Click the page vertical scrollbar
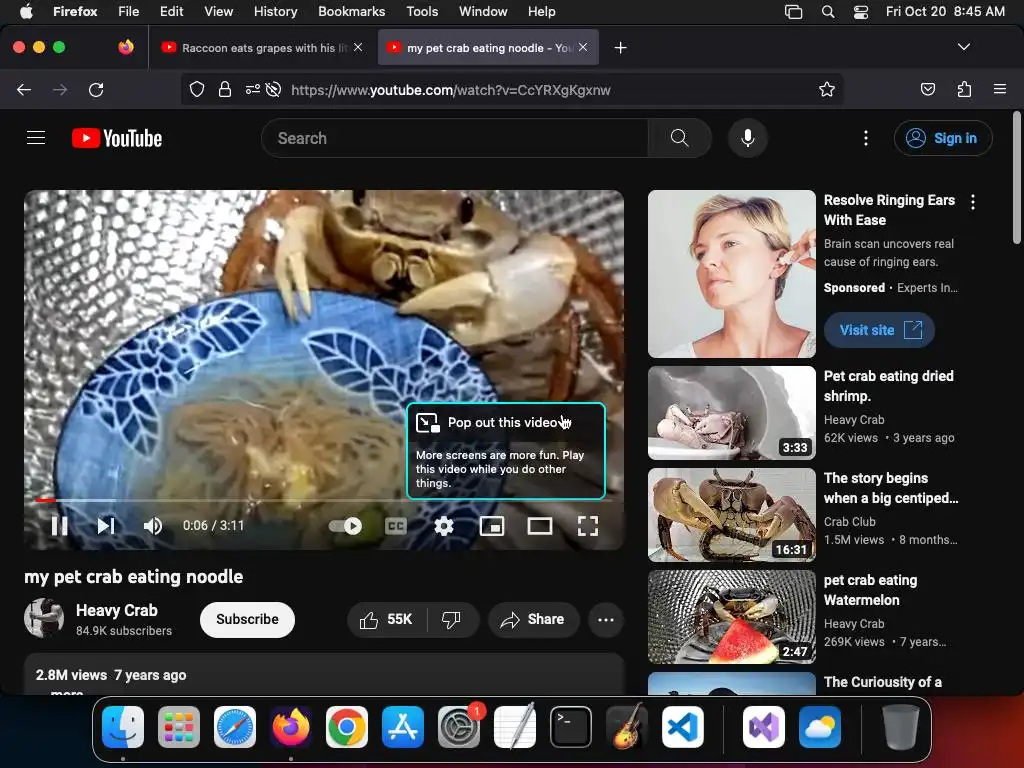 point(1017,178)
